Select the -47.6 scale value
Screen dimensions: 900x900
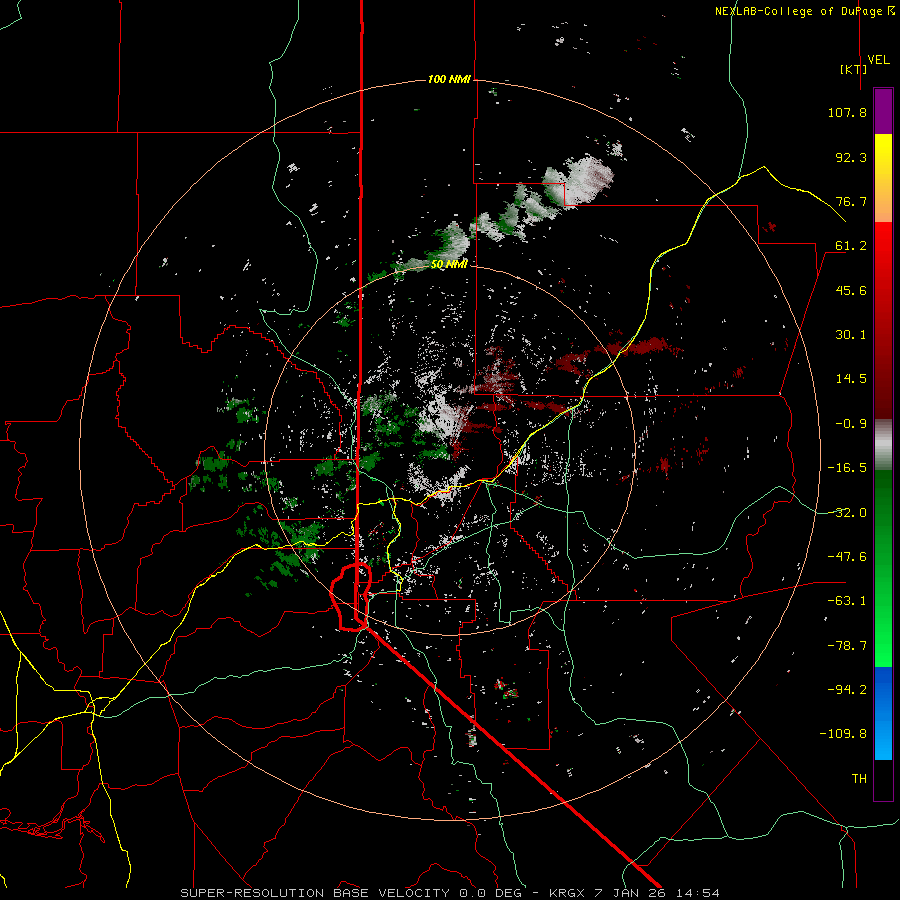point(847,557)
